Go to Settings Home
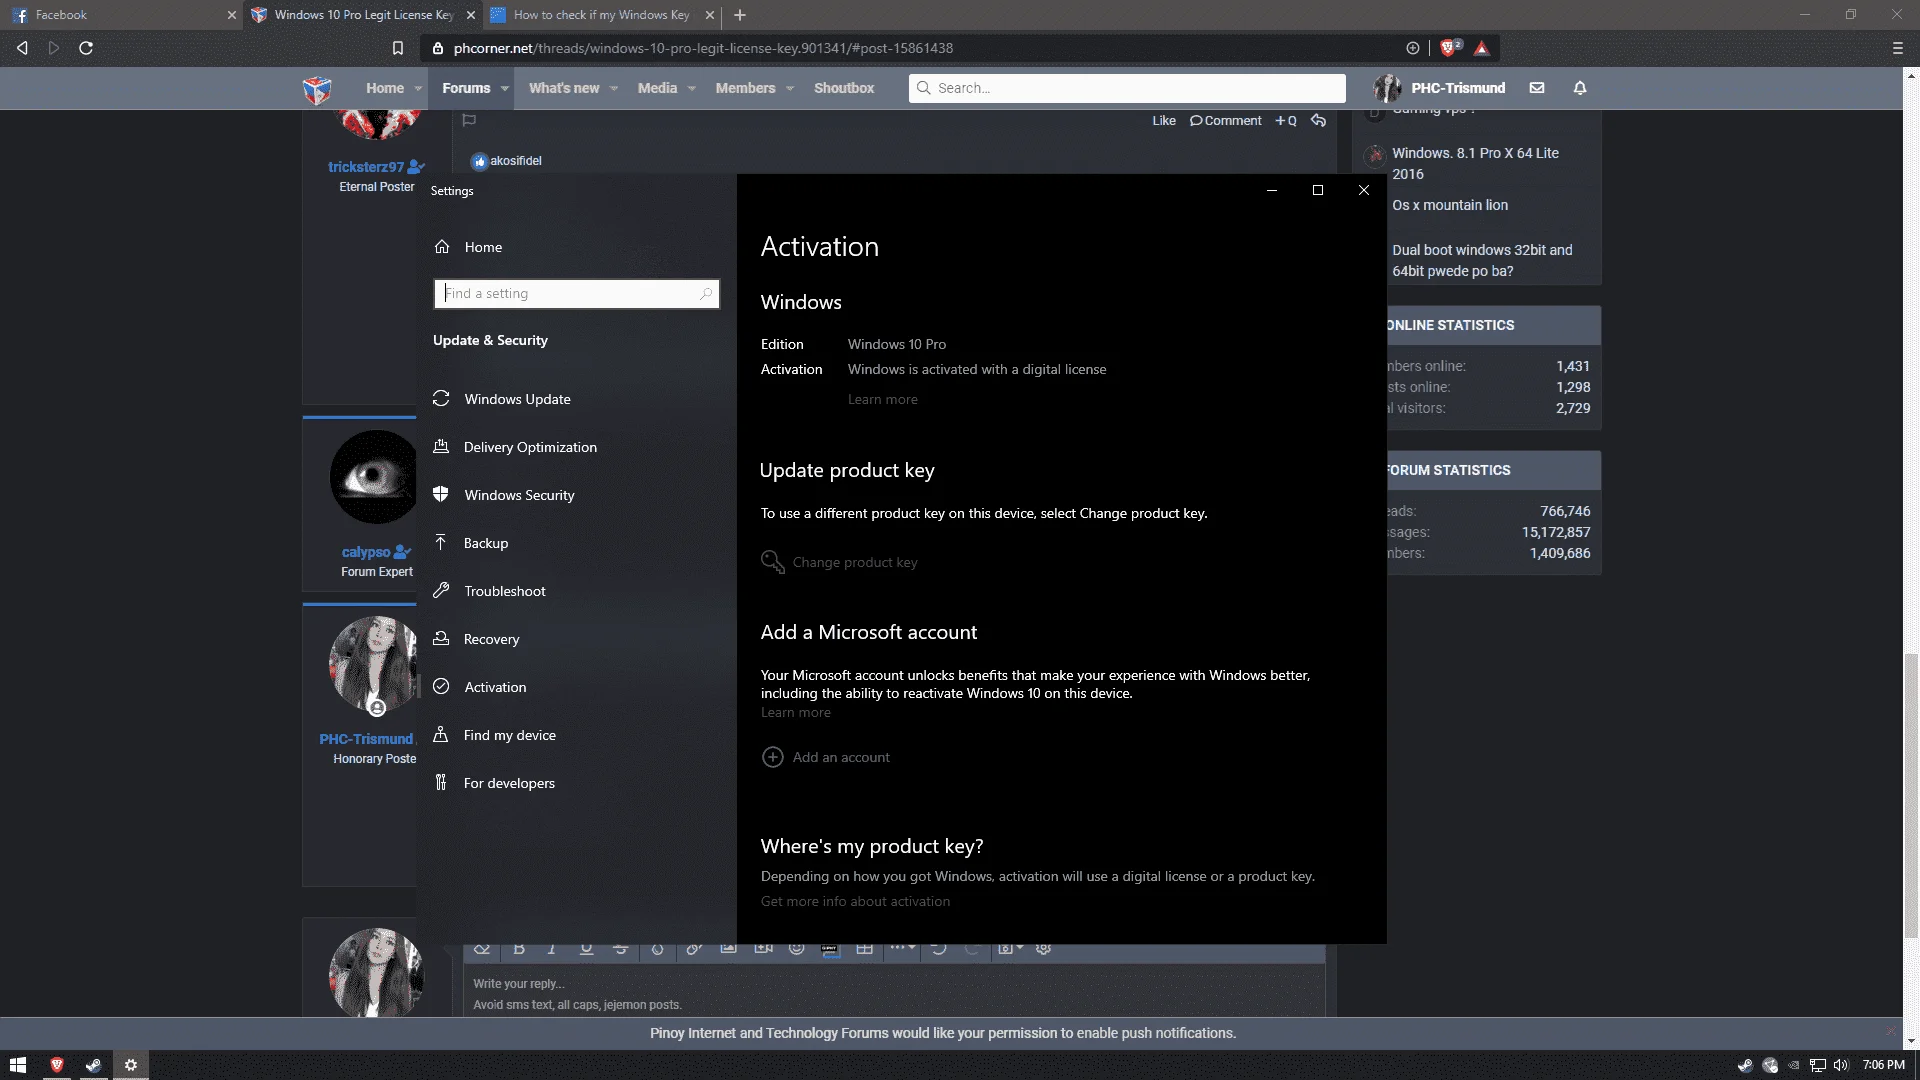 [468, 247]
